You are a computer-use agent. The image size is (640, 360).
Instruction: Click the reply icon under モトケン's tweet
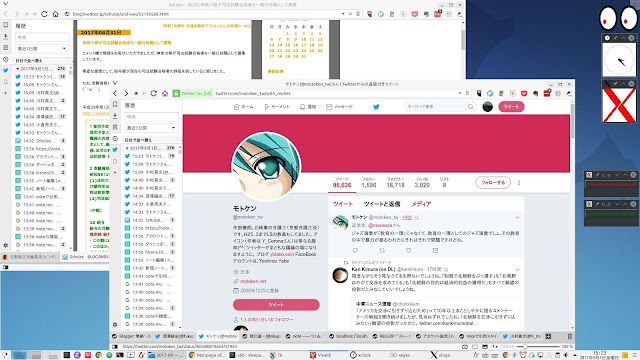356,251
